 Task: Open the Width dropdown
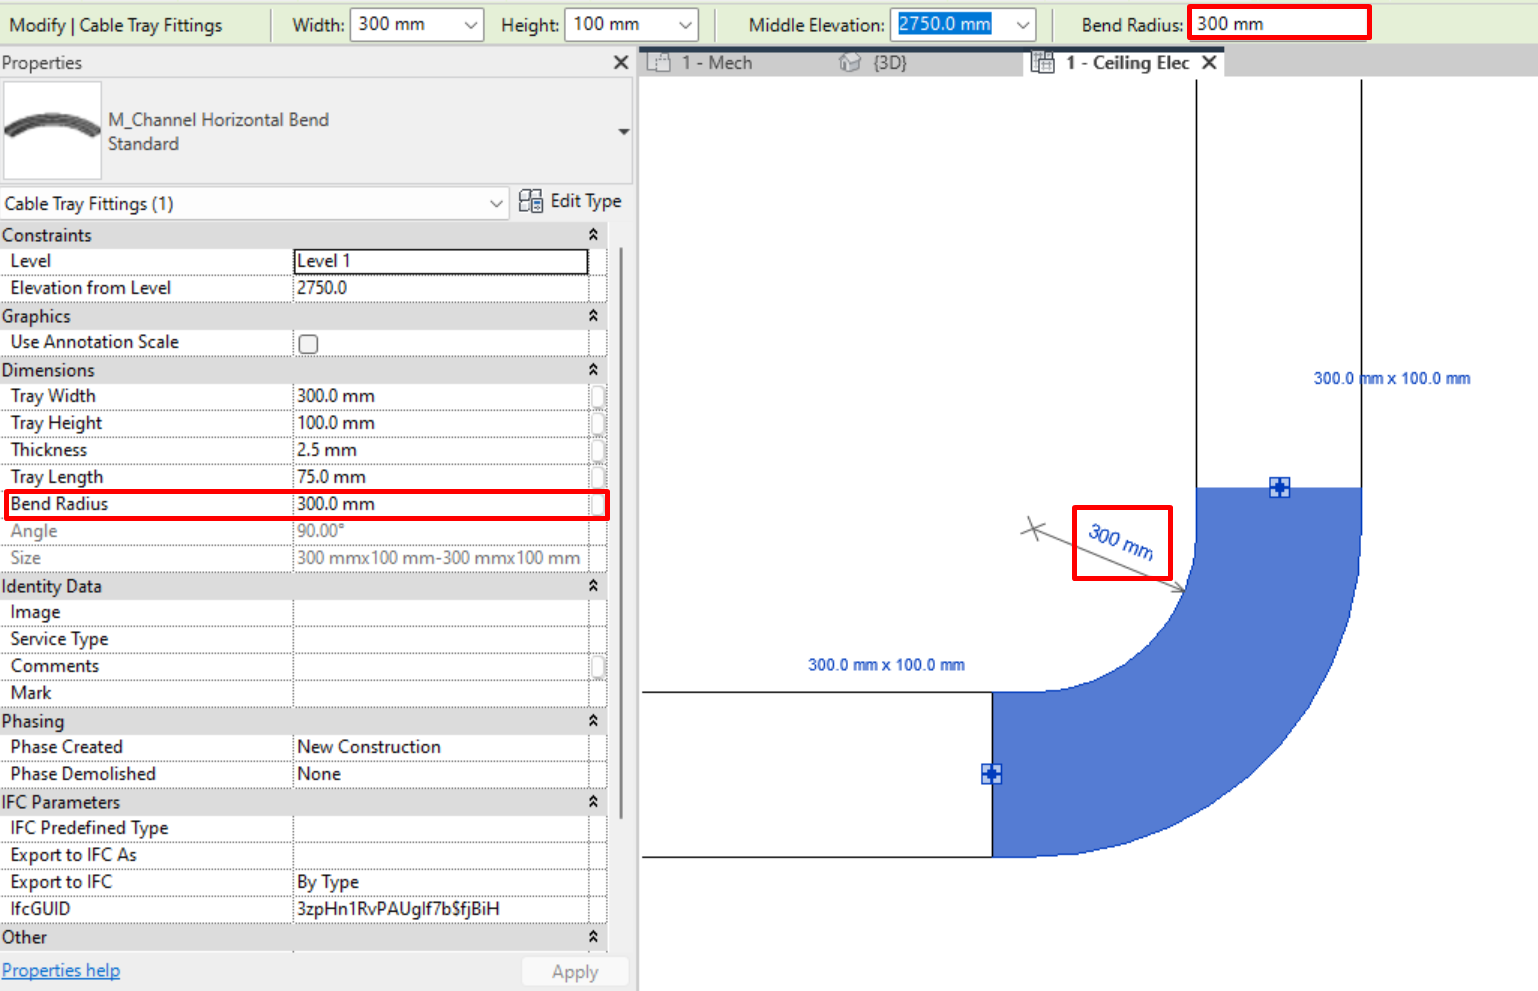[x=470, y=25]
